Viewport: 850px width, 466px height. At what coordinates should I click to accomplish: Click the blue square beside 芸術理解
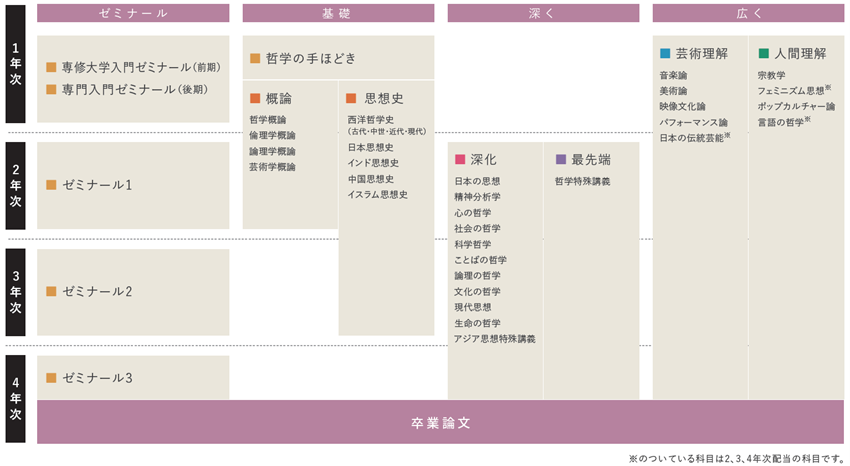pos(665,53)
